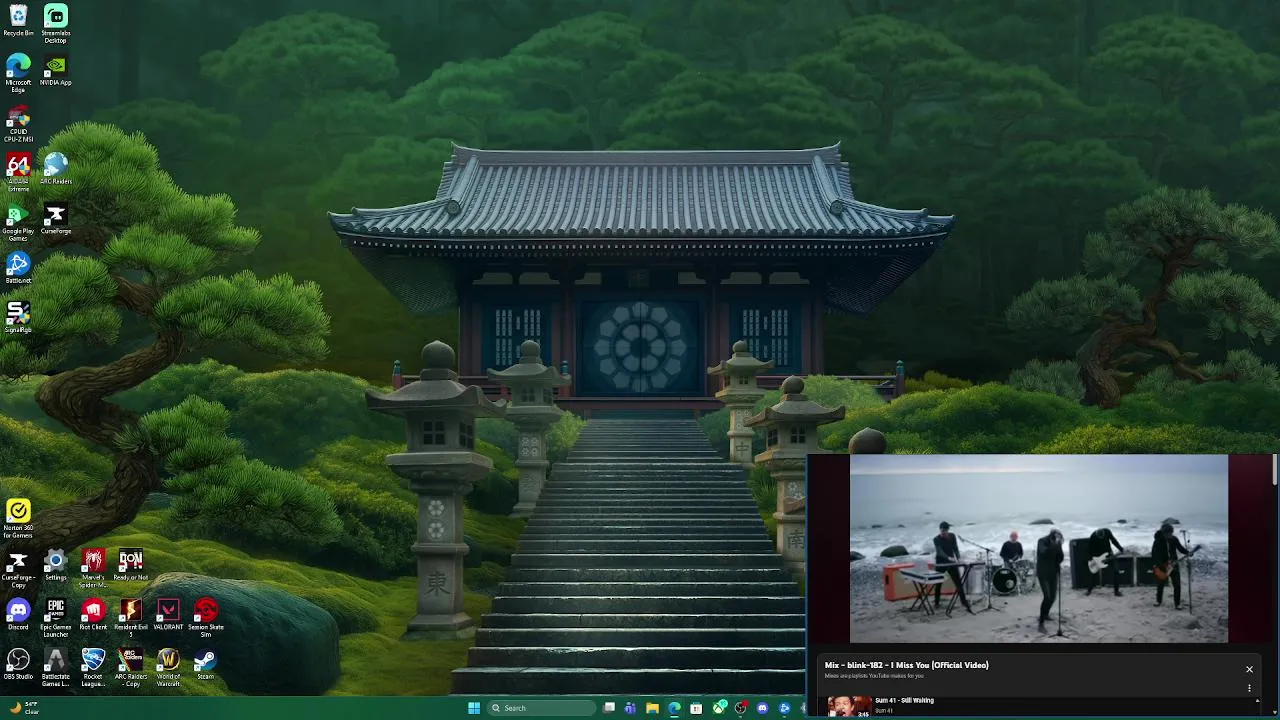
Task: Select the Norton 360 for Gamers icon
Action: pos(18,519)
